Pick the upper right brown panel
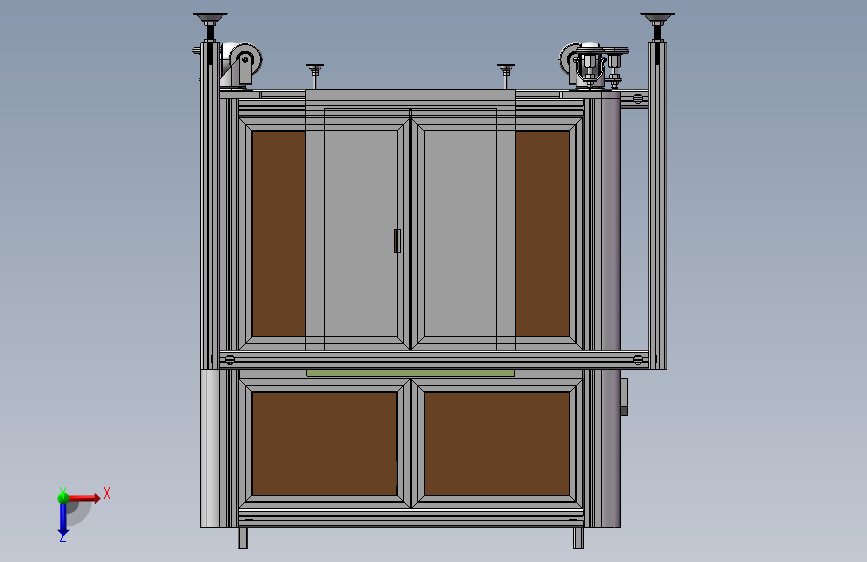Viewport: 867px width, 562px height. pos(542,233)
